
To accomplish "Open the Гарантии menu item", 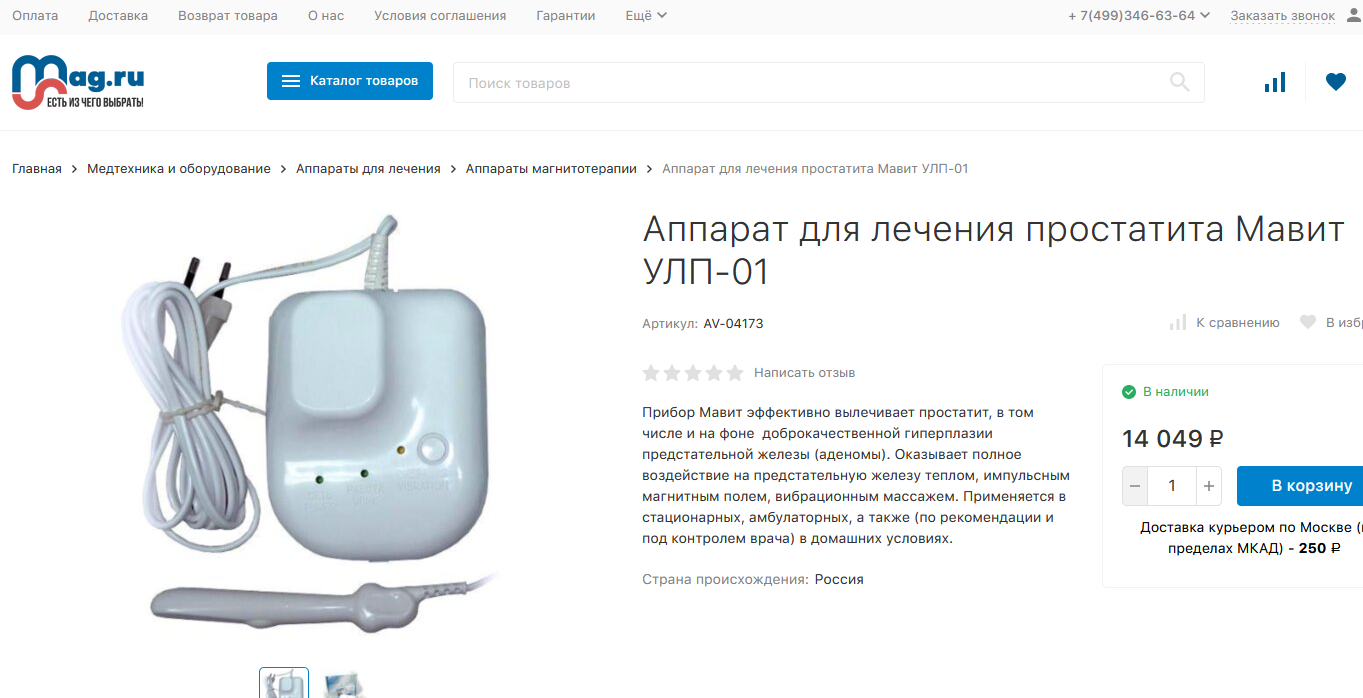I will pos(566,15).
